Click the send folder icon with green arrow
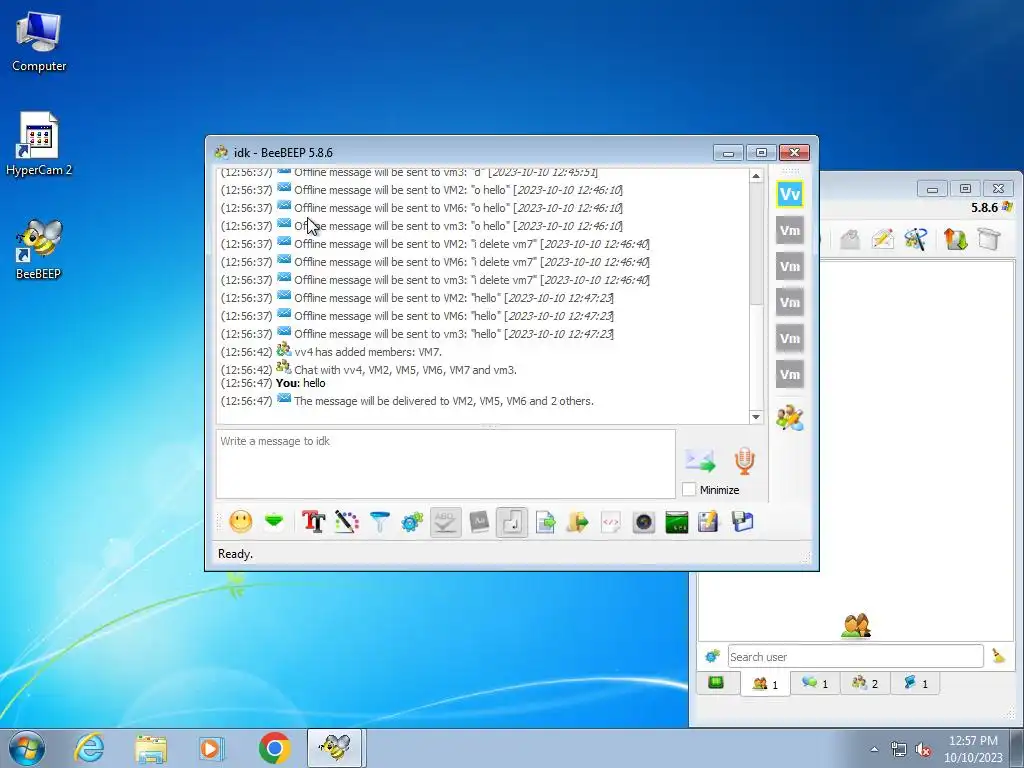Image resolution: width=1024 pixels, height=768 pixels. [577, 522]
